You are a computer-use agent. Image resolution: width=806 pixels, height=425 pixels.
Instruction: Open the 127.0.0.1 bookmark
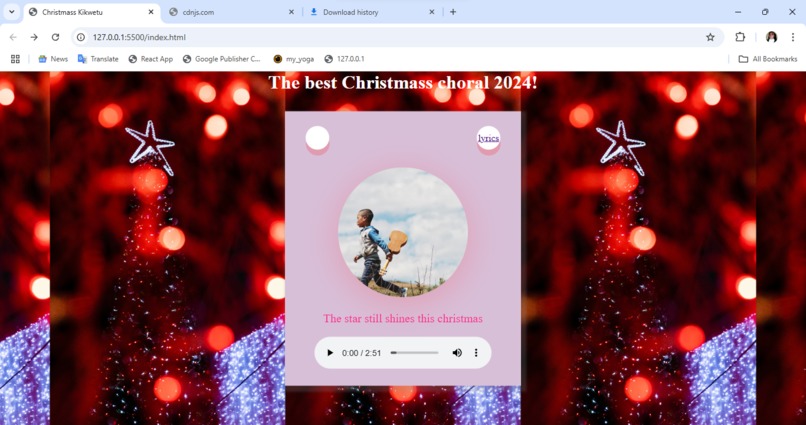[x=344, y=59]
